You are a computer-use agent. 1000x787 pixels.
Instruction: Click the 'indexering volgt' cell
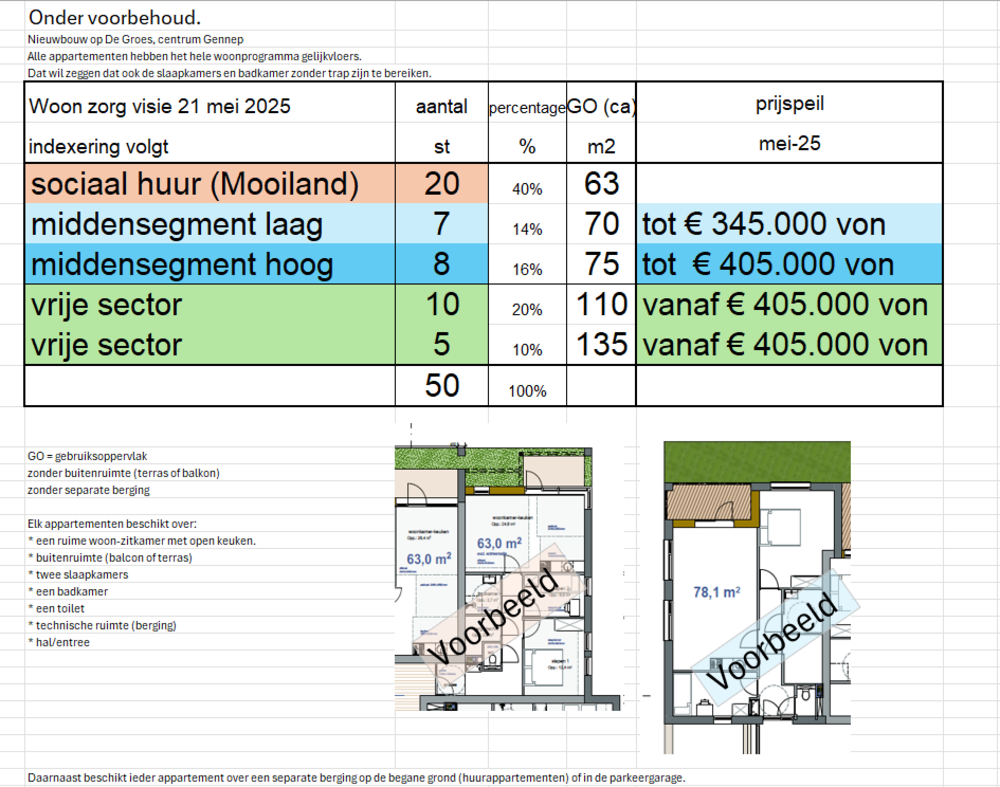coord(99,147)
